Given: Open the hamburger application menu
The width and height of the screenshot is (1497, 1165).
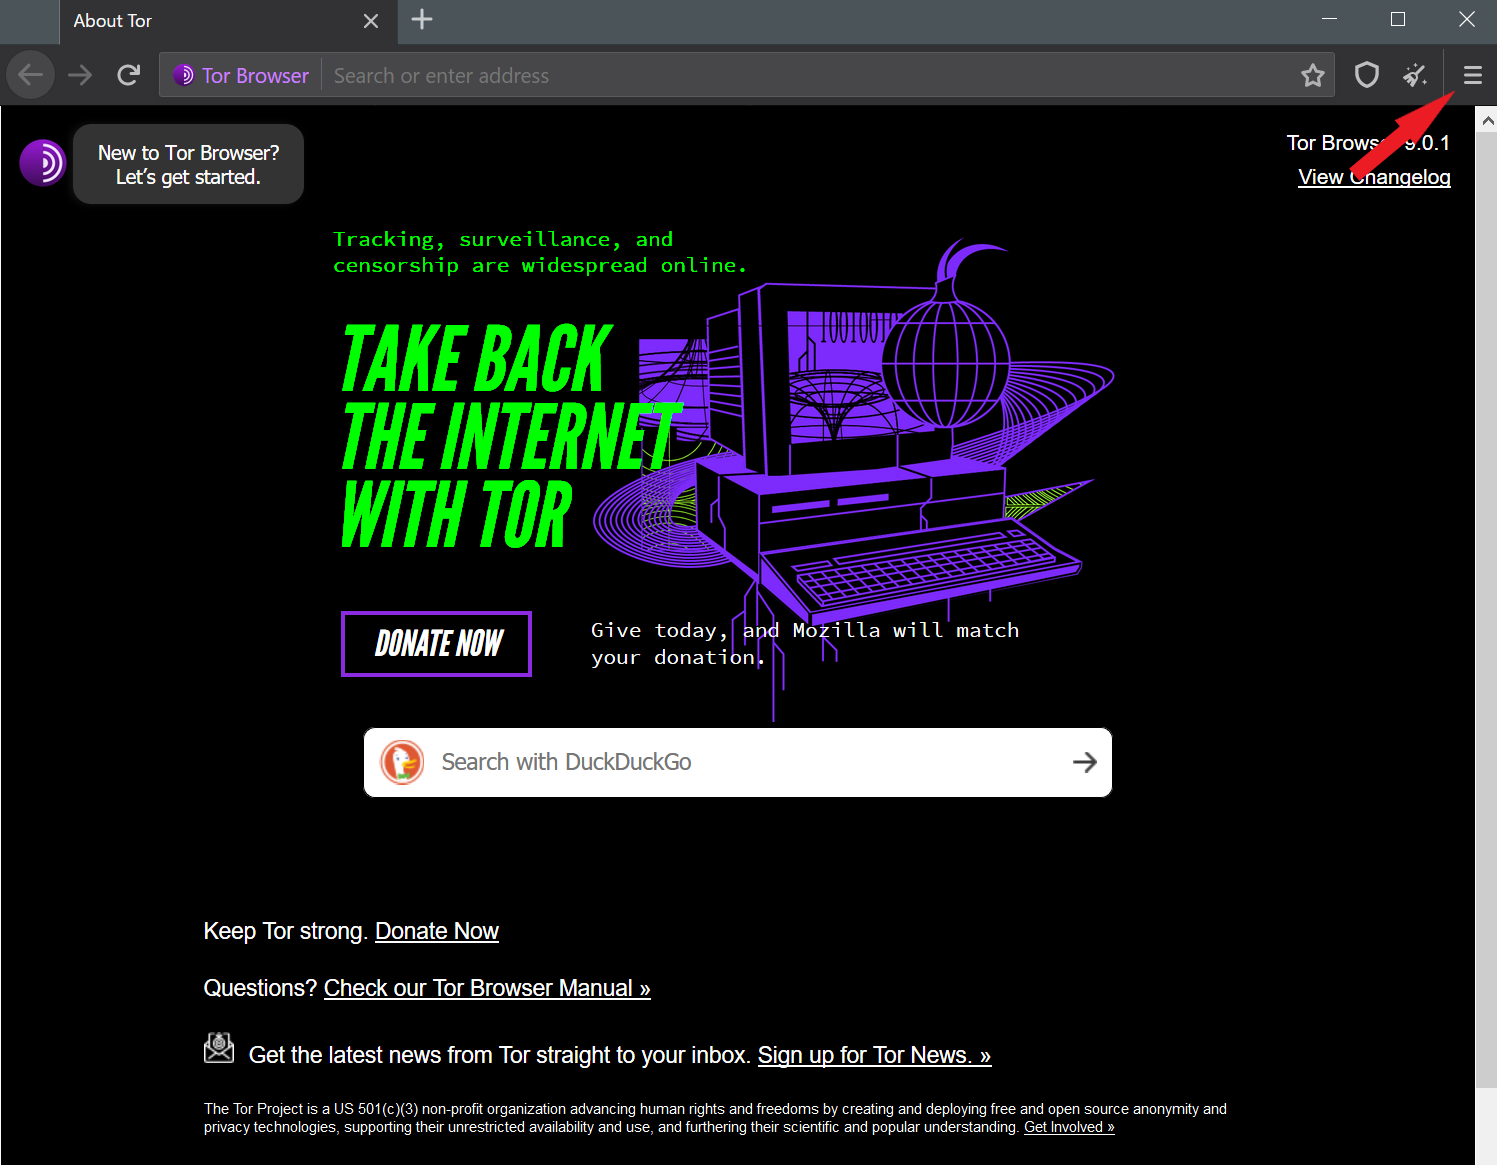Looking at the screenshot, I should pos(1472,75).
